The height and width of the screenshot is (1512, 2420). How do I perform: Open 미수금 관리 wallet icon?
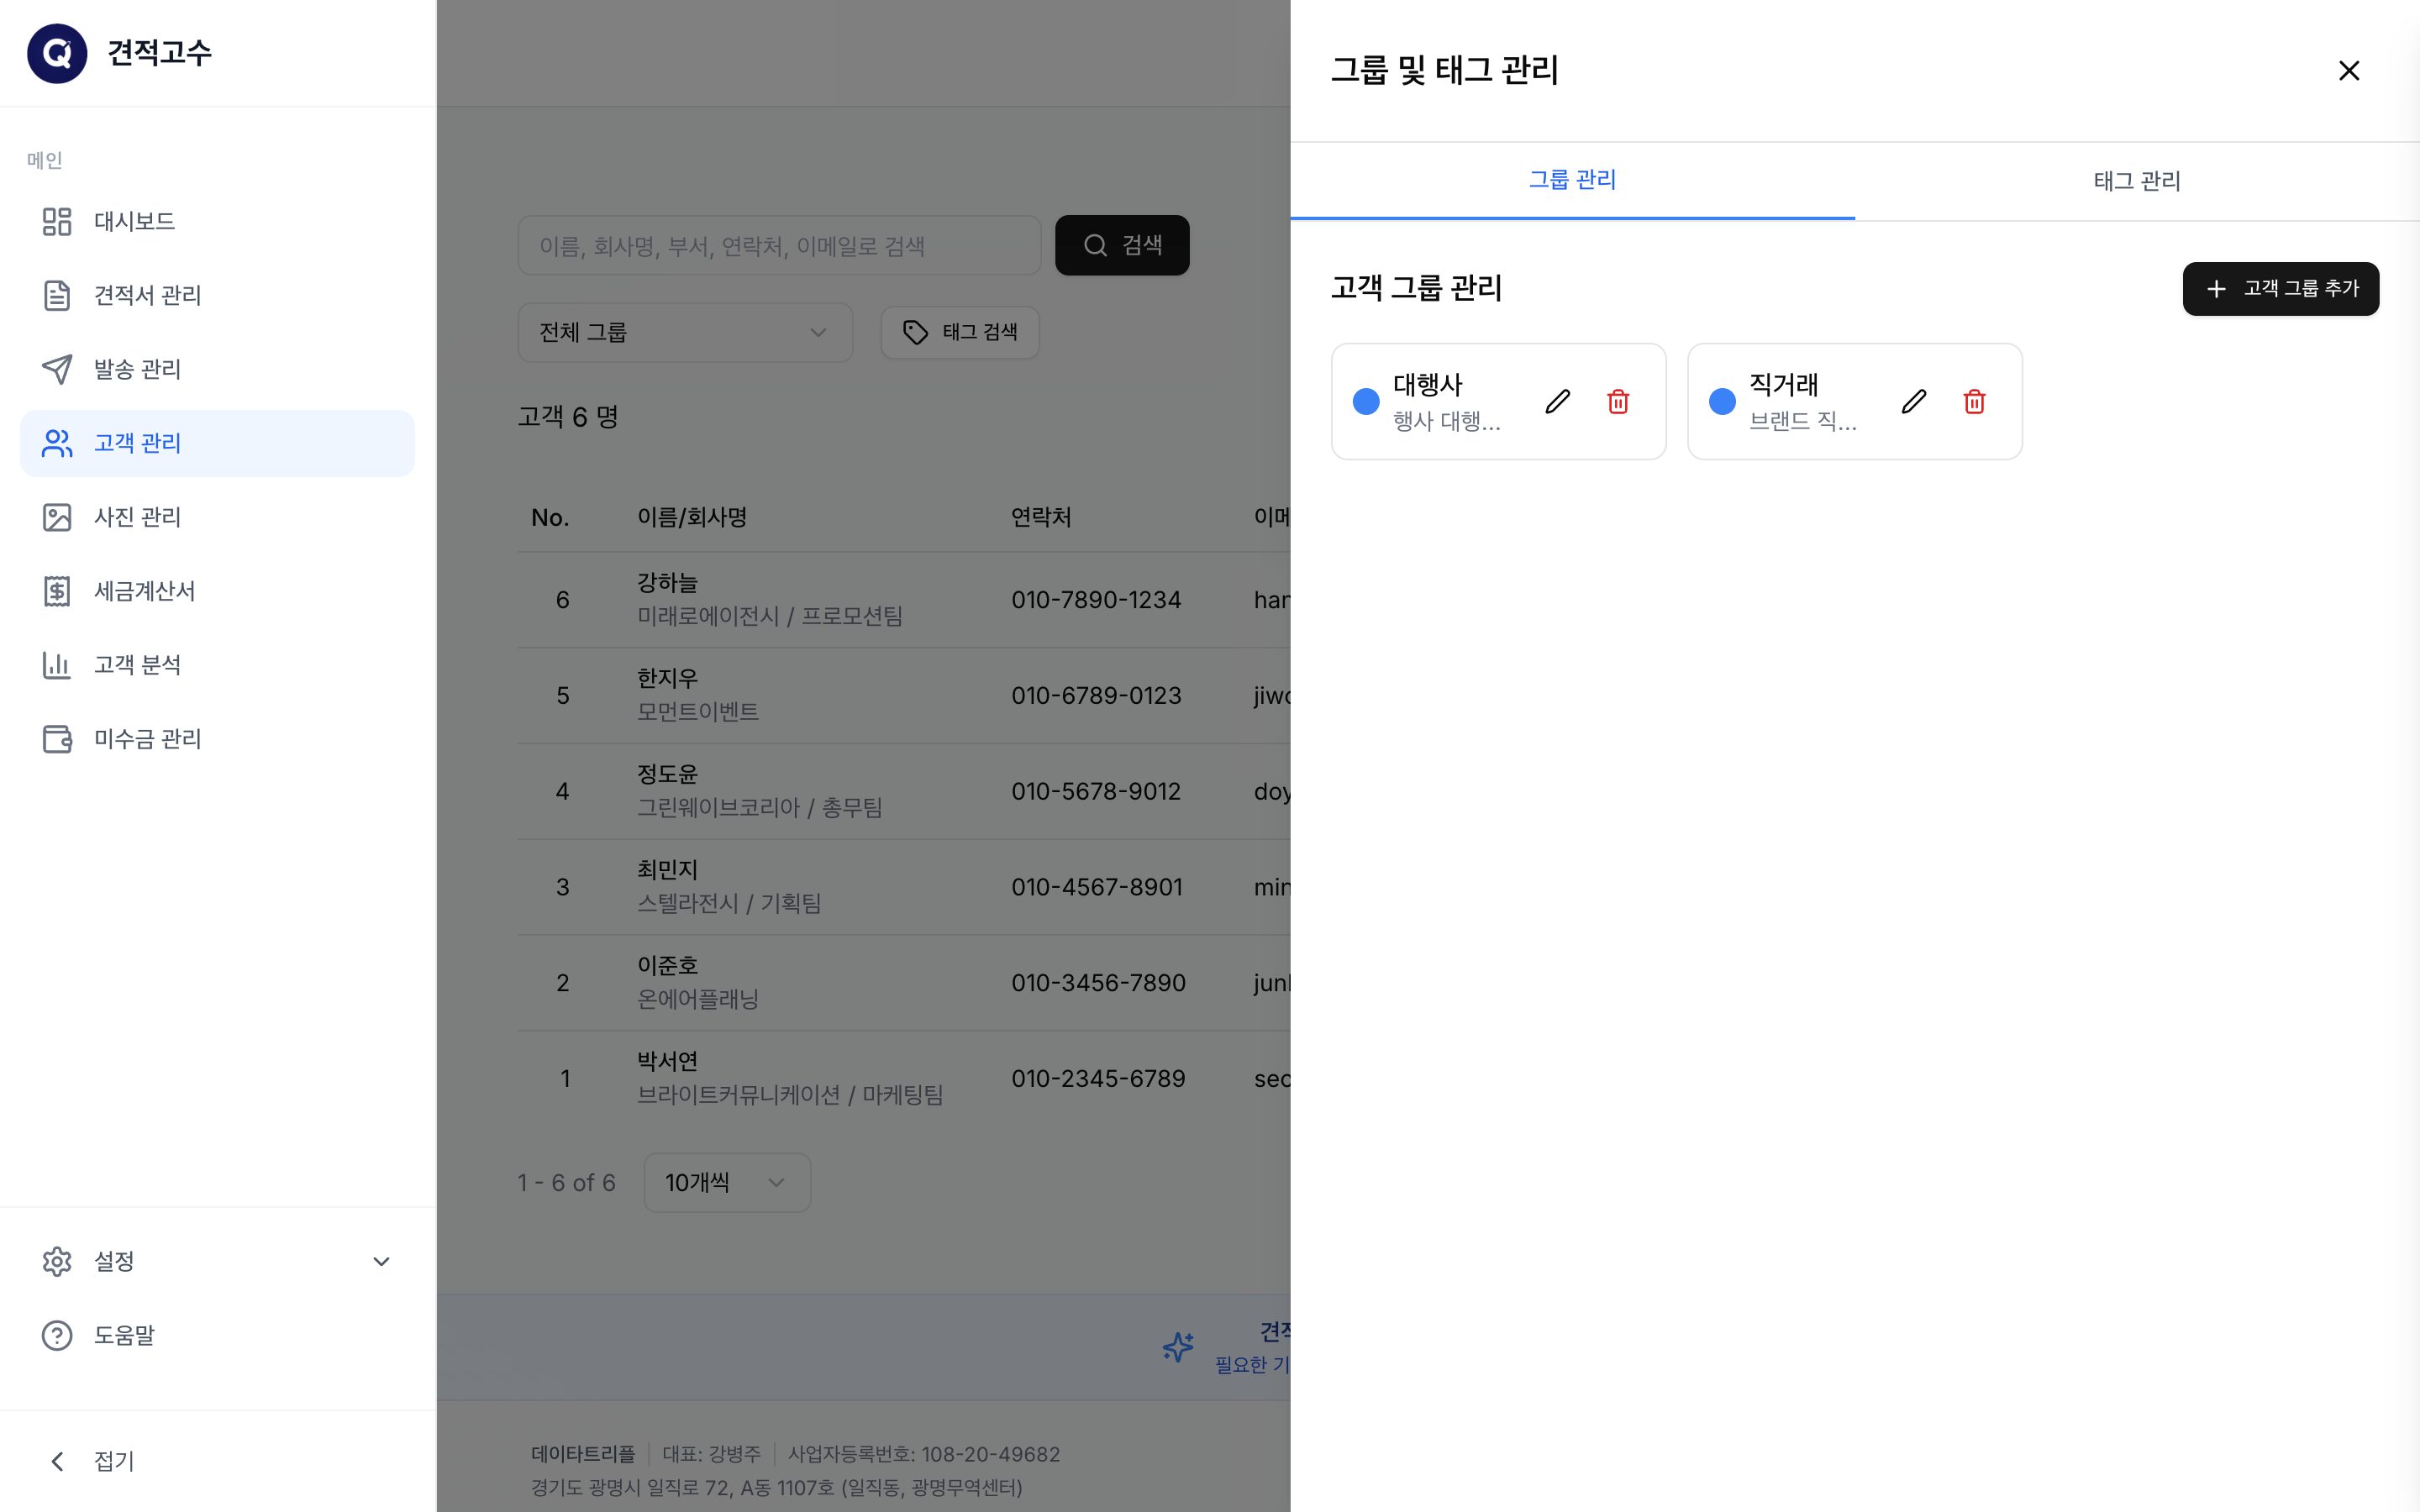(x=57, y=739)
